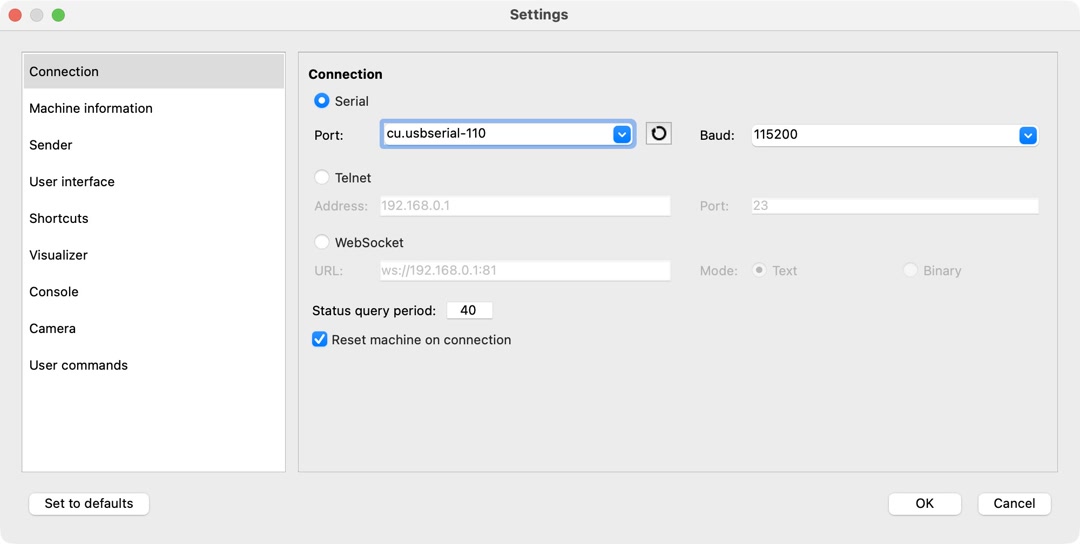Click the Set to defaults button
Screen dimensions: 1080x544
coord(89,503)
